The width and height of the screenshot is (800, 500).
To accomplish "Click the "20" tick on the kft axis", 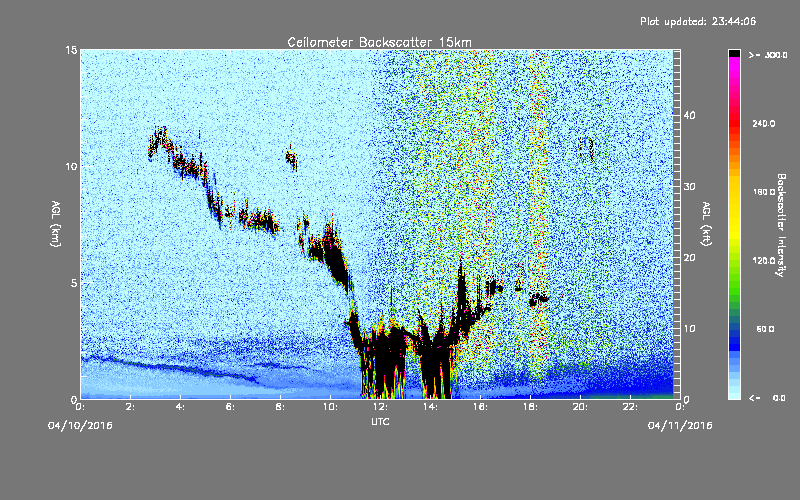I will coord(689,257).
